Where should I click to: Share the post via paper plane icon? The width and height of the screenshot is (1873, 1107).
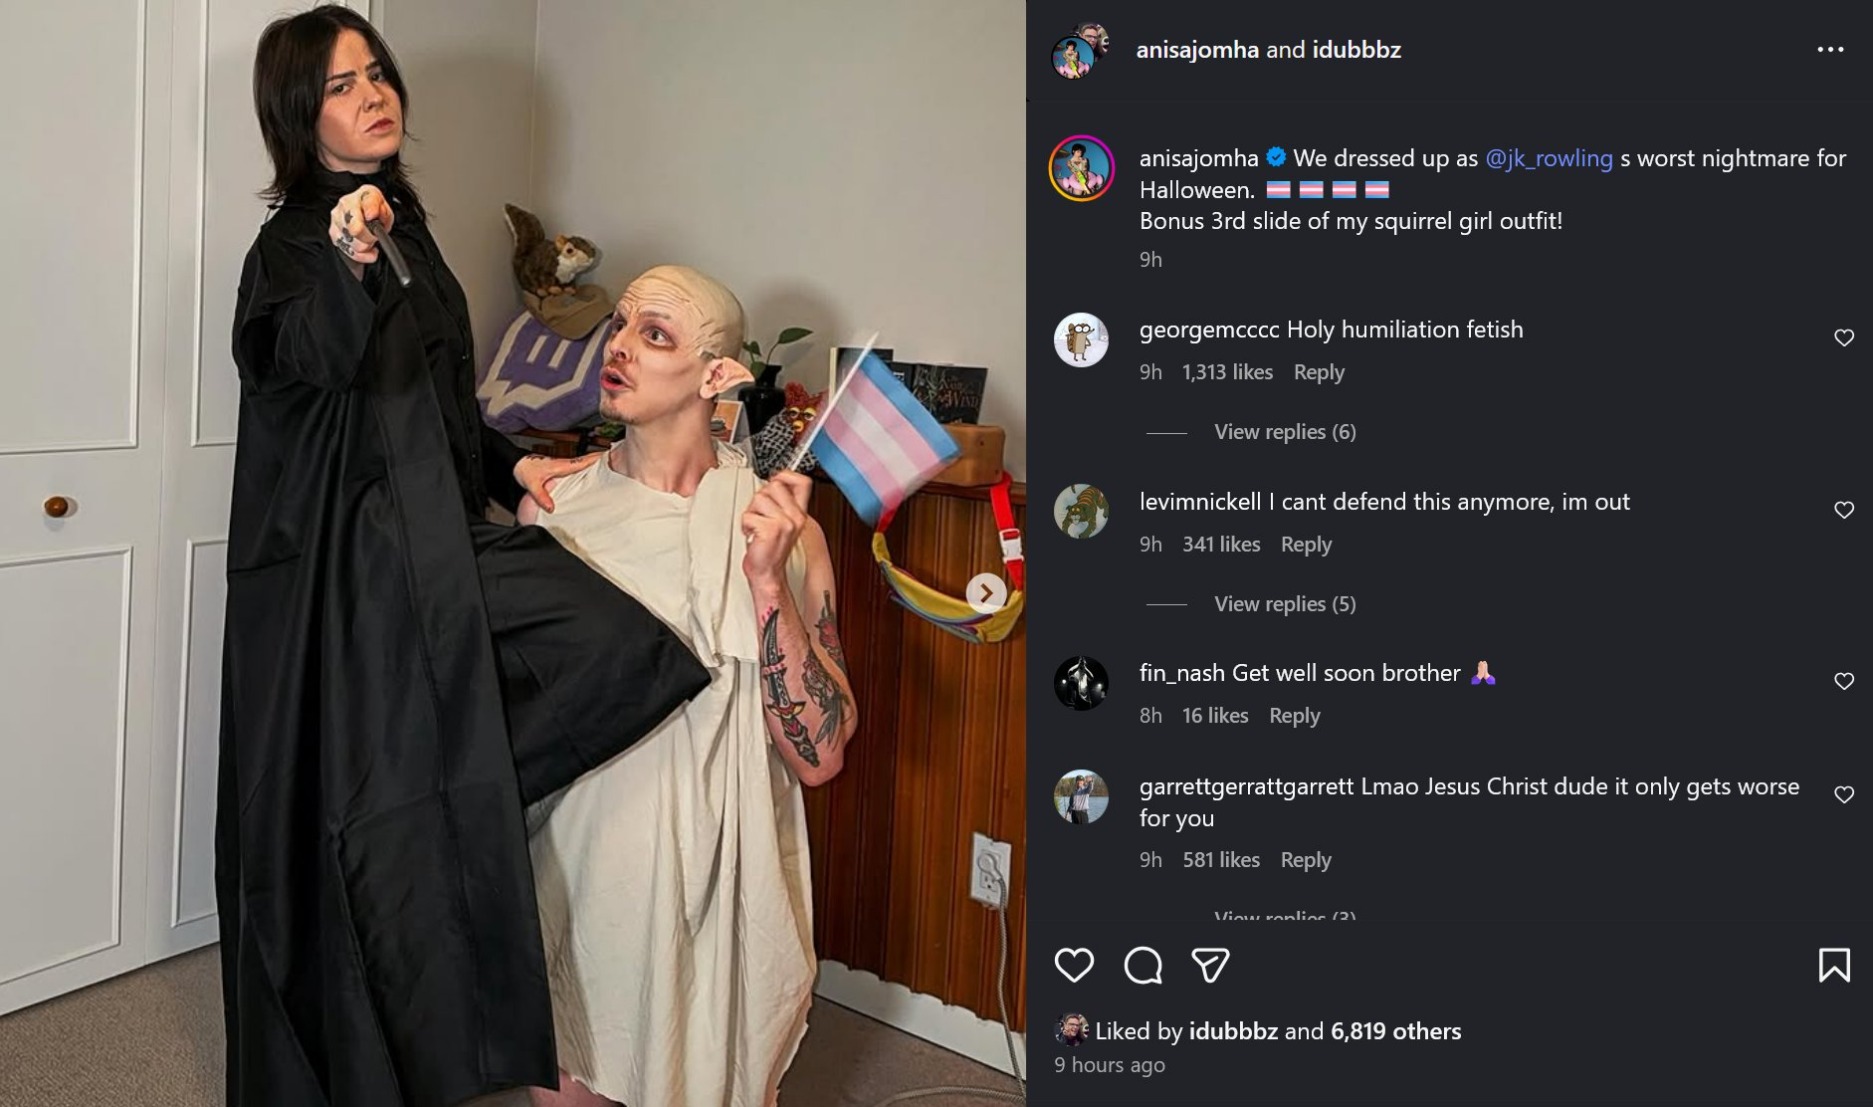pyautogui.click(x=1210, y=965)
